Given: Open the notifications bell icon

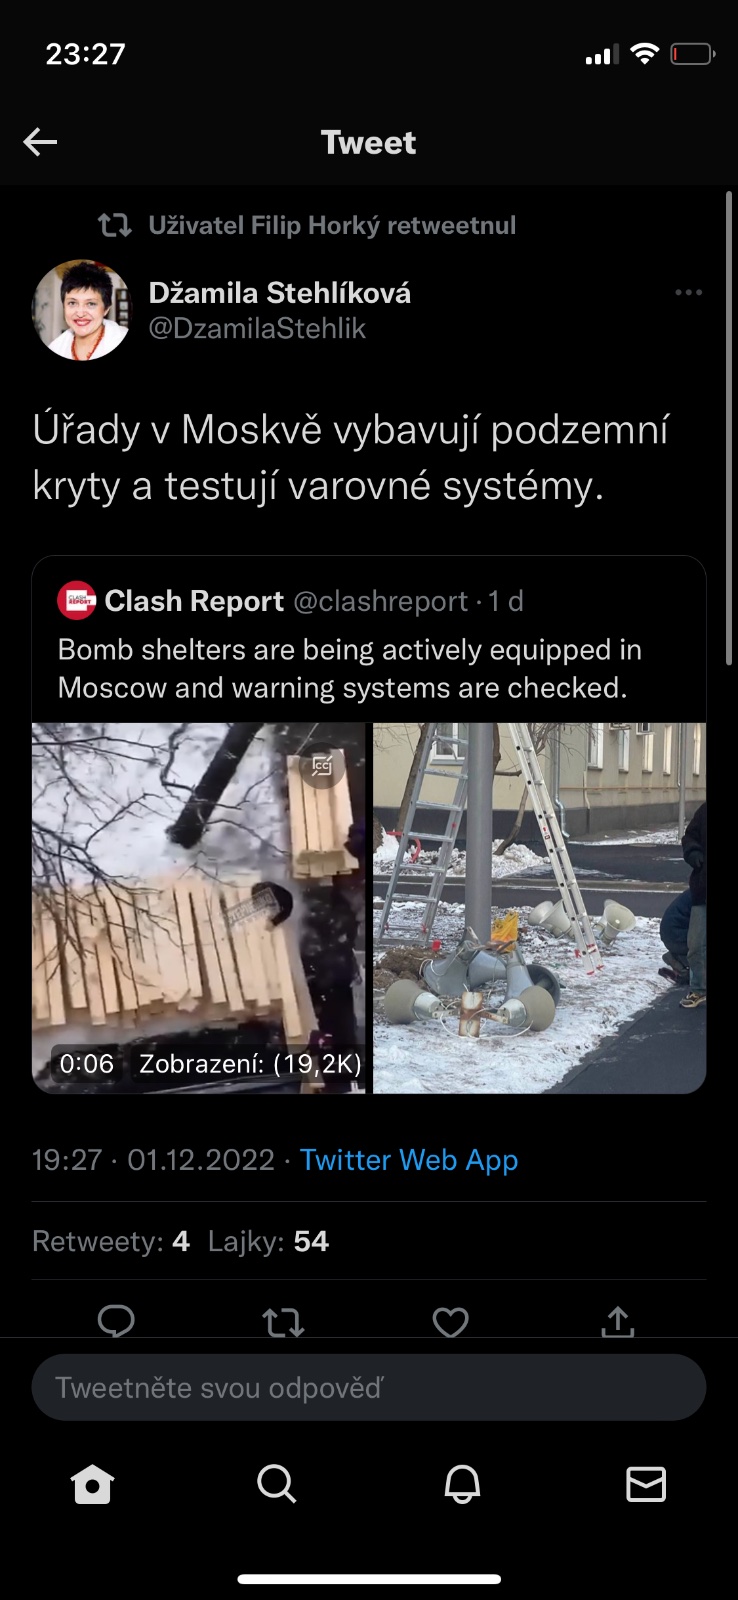Looking at the screenshot, I should (462, 1484).
